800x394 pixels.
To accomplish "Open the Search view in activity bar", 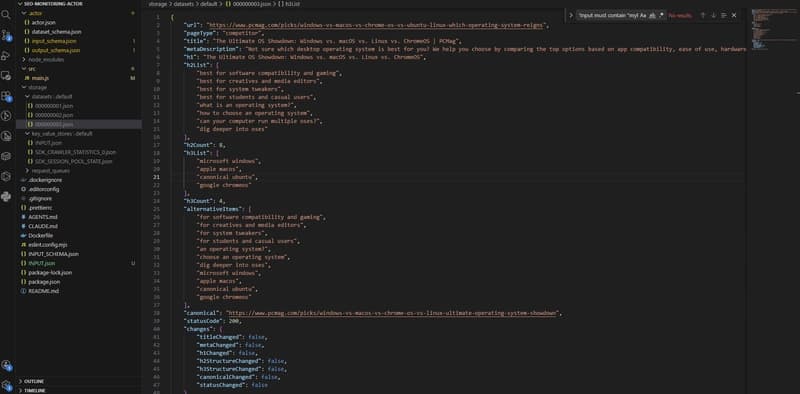I will click(6, 15).
